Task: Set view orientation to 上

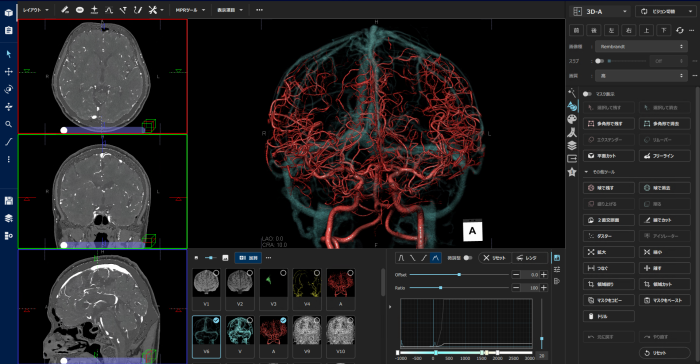Action: tap(646, 30)
